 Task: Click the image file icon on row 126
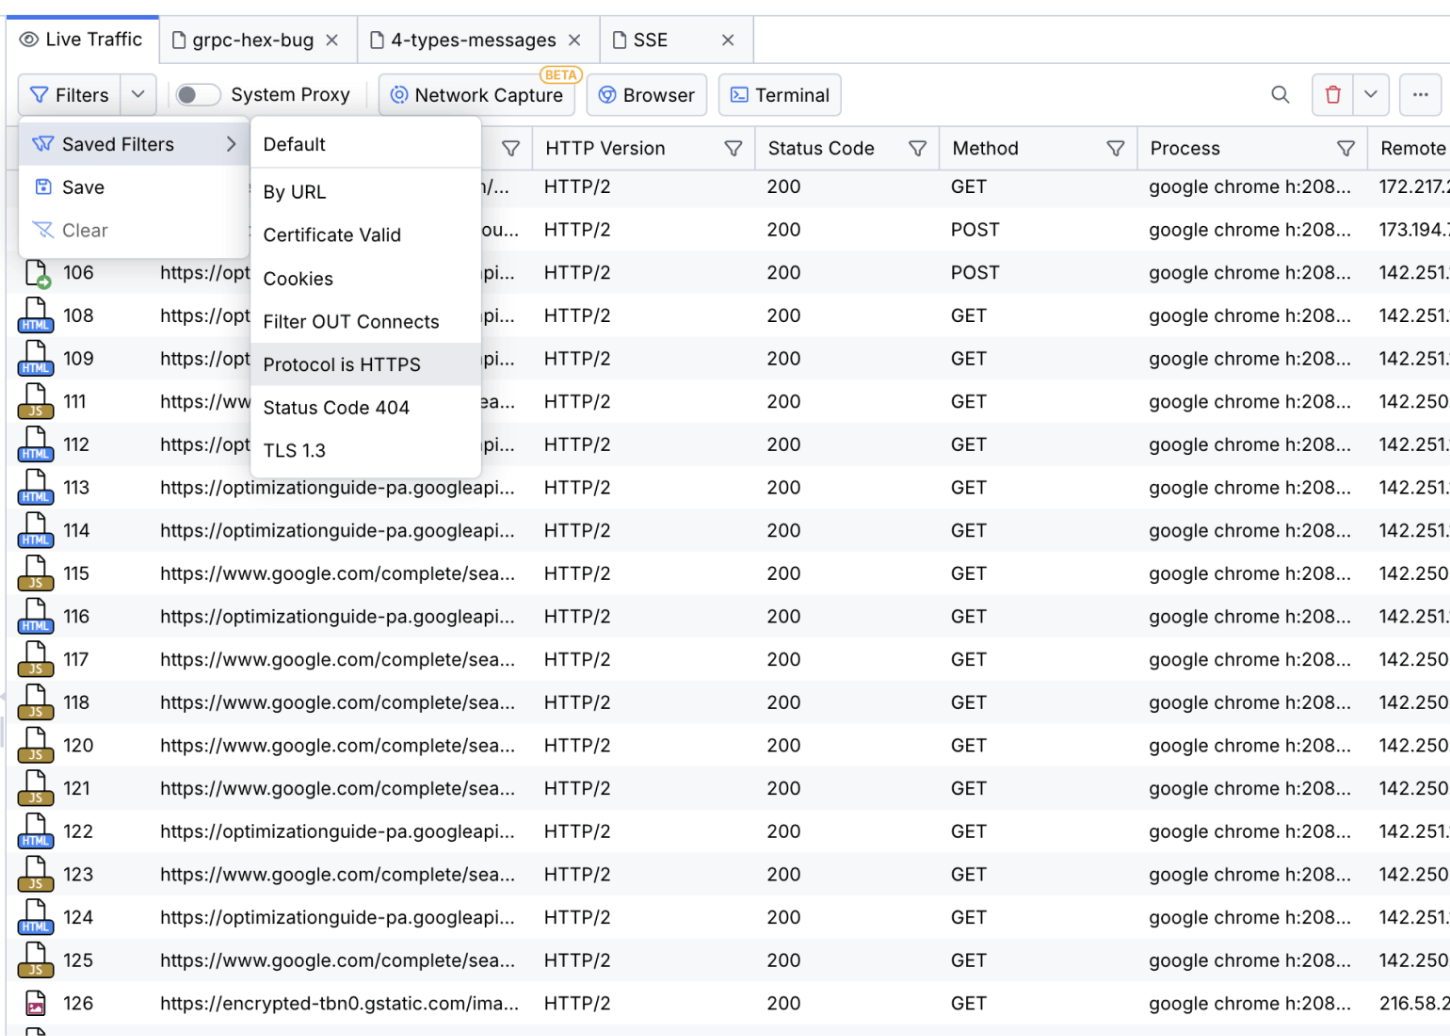(35, 1003)
